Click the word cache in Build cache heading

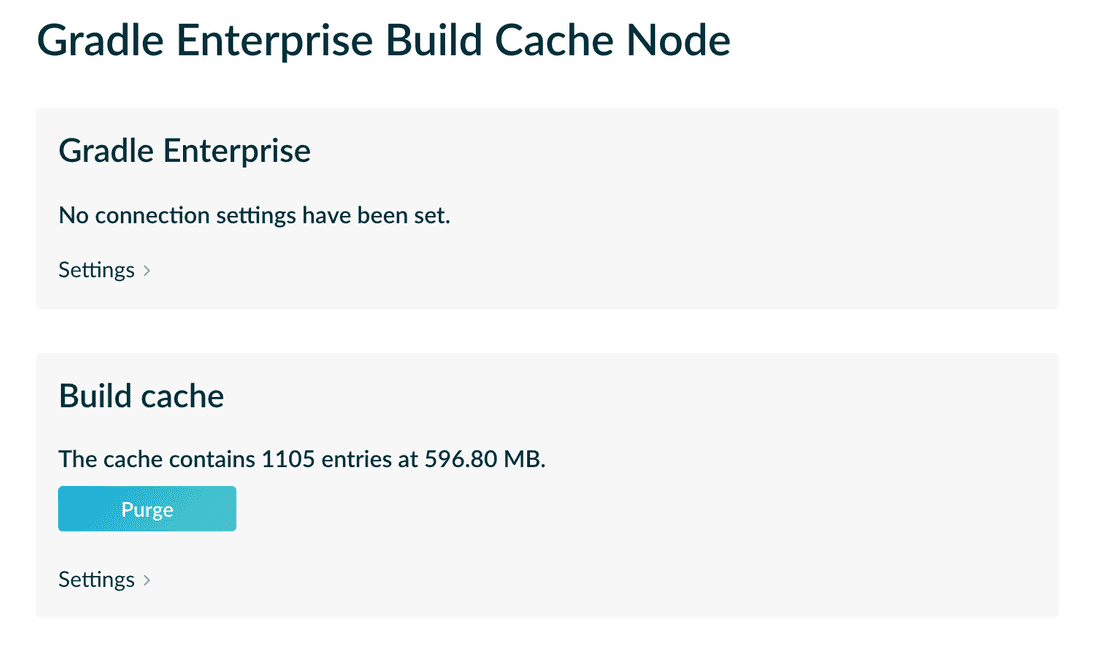point(183,396)
